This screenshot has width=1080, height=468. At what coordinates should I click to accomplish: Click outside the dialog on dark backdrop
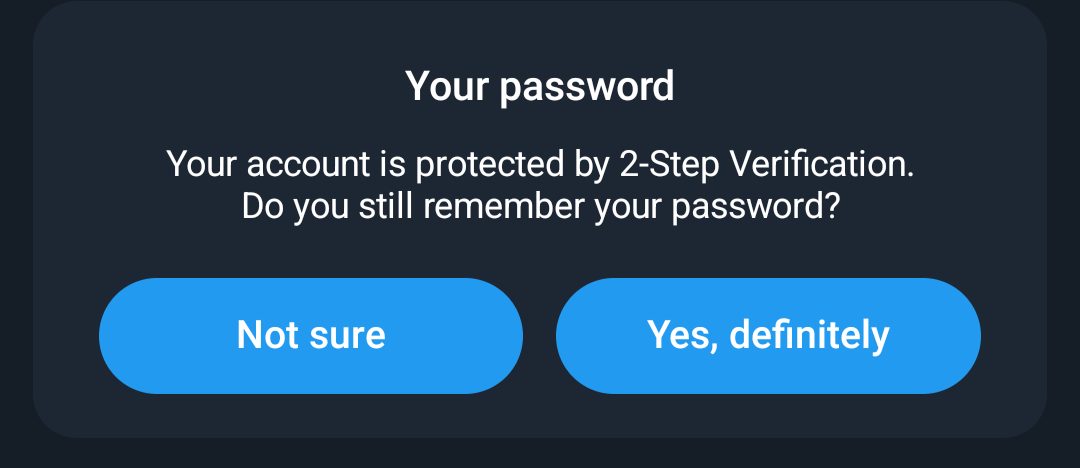pos(540,454)
